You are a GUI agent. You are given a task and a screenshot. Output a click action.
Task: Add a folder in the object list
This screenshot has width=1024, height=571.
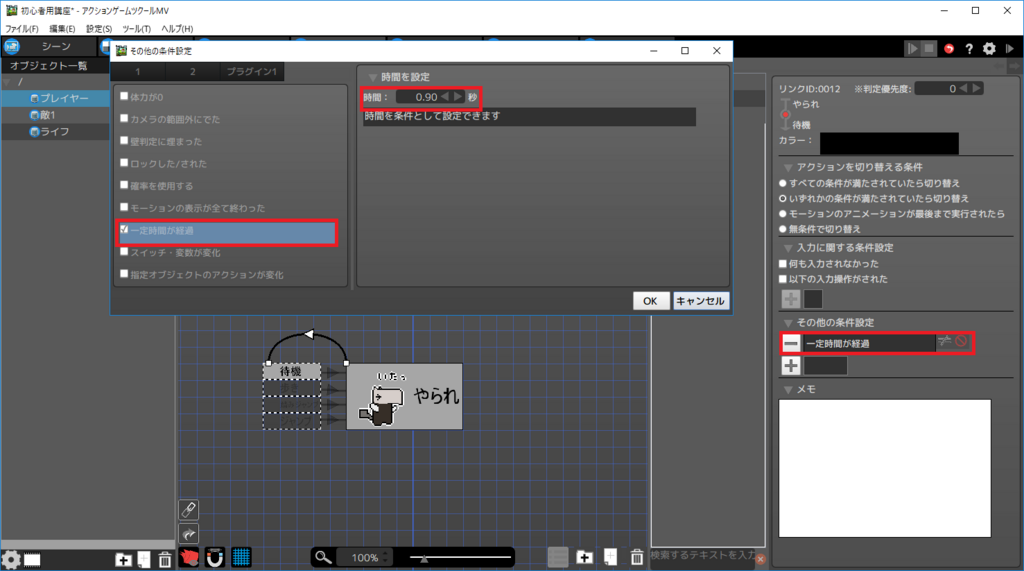(123, 559)
